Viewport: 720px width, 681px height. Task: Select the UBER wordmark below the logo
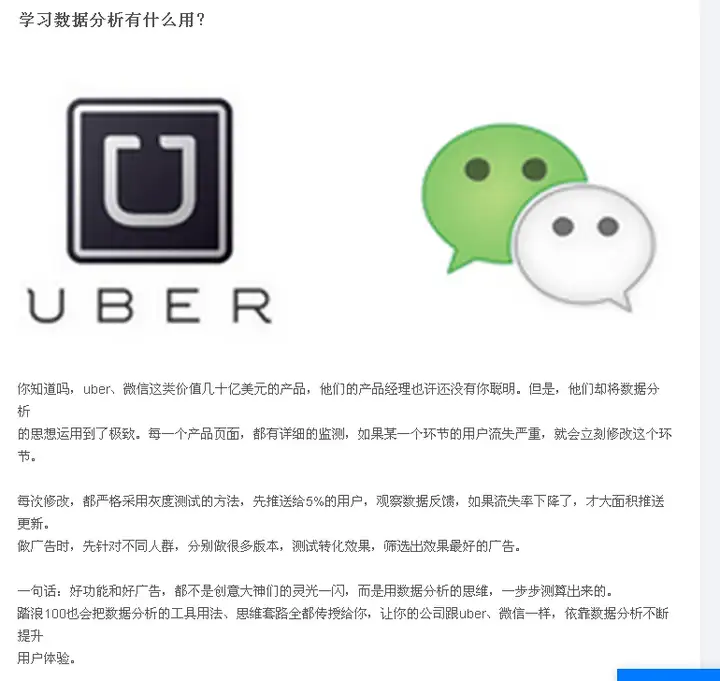tap(150, 305)
